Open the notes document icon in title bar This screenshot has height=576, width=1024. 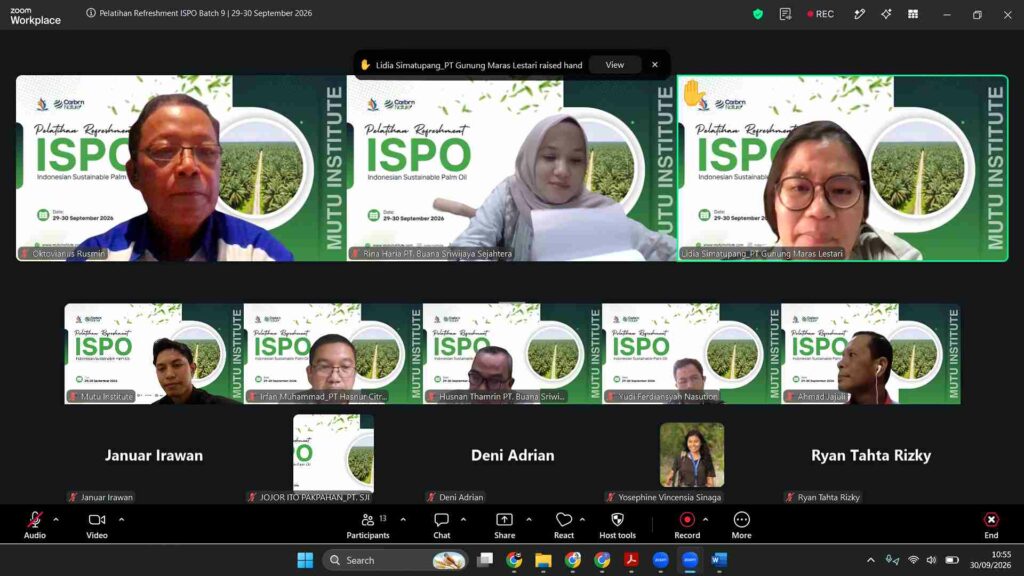(785, 14)
